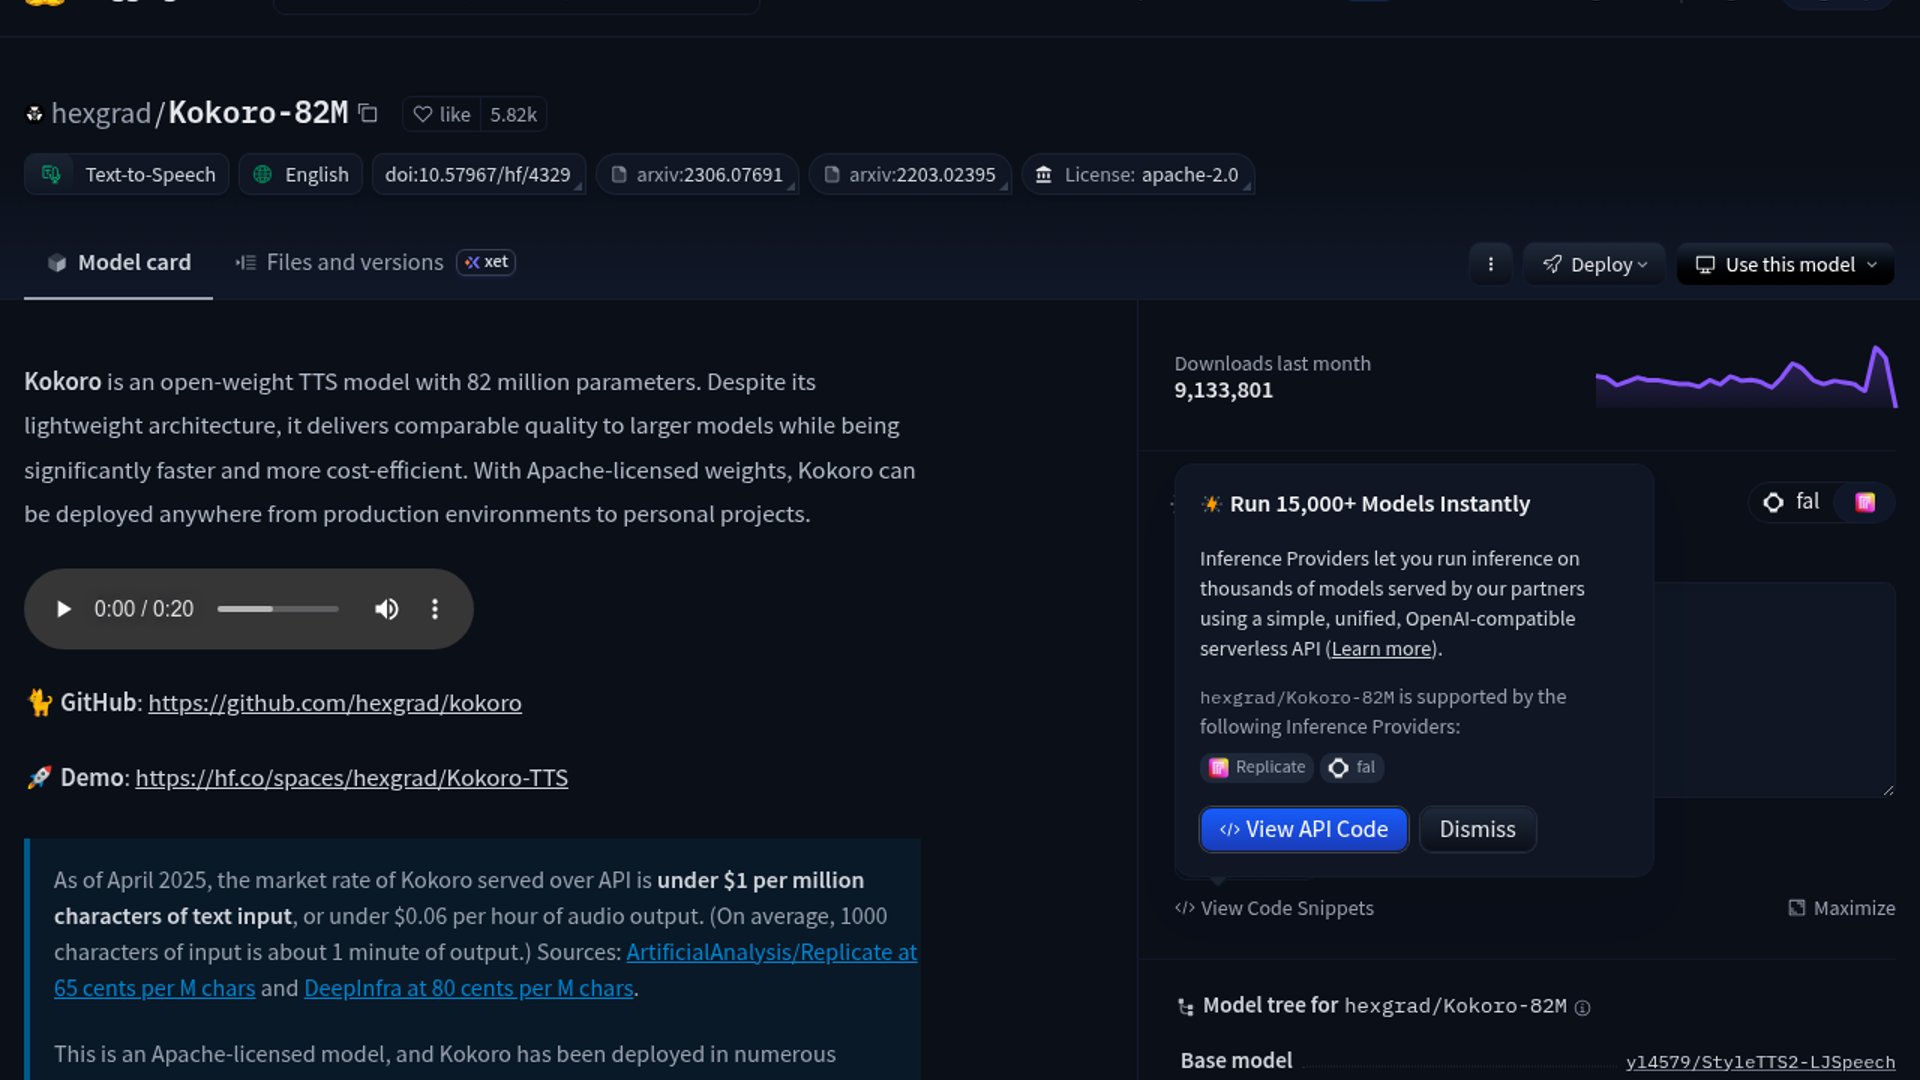This screenshot has height=1080, width=1920.
Task: Click the Model tree info icon
Action: (x=1582, y=1007)
